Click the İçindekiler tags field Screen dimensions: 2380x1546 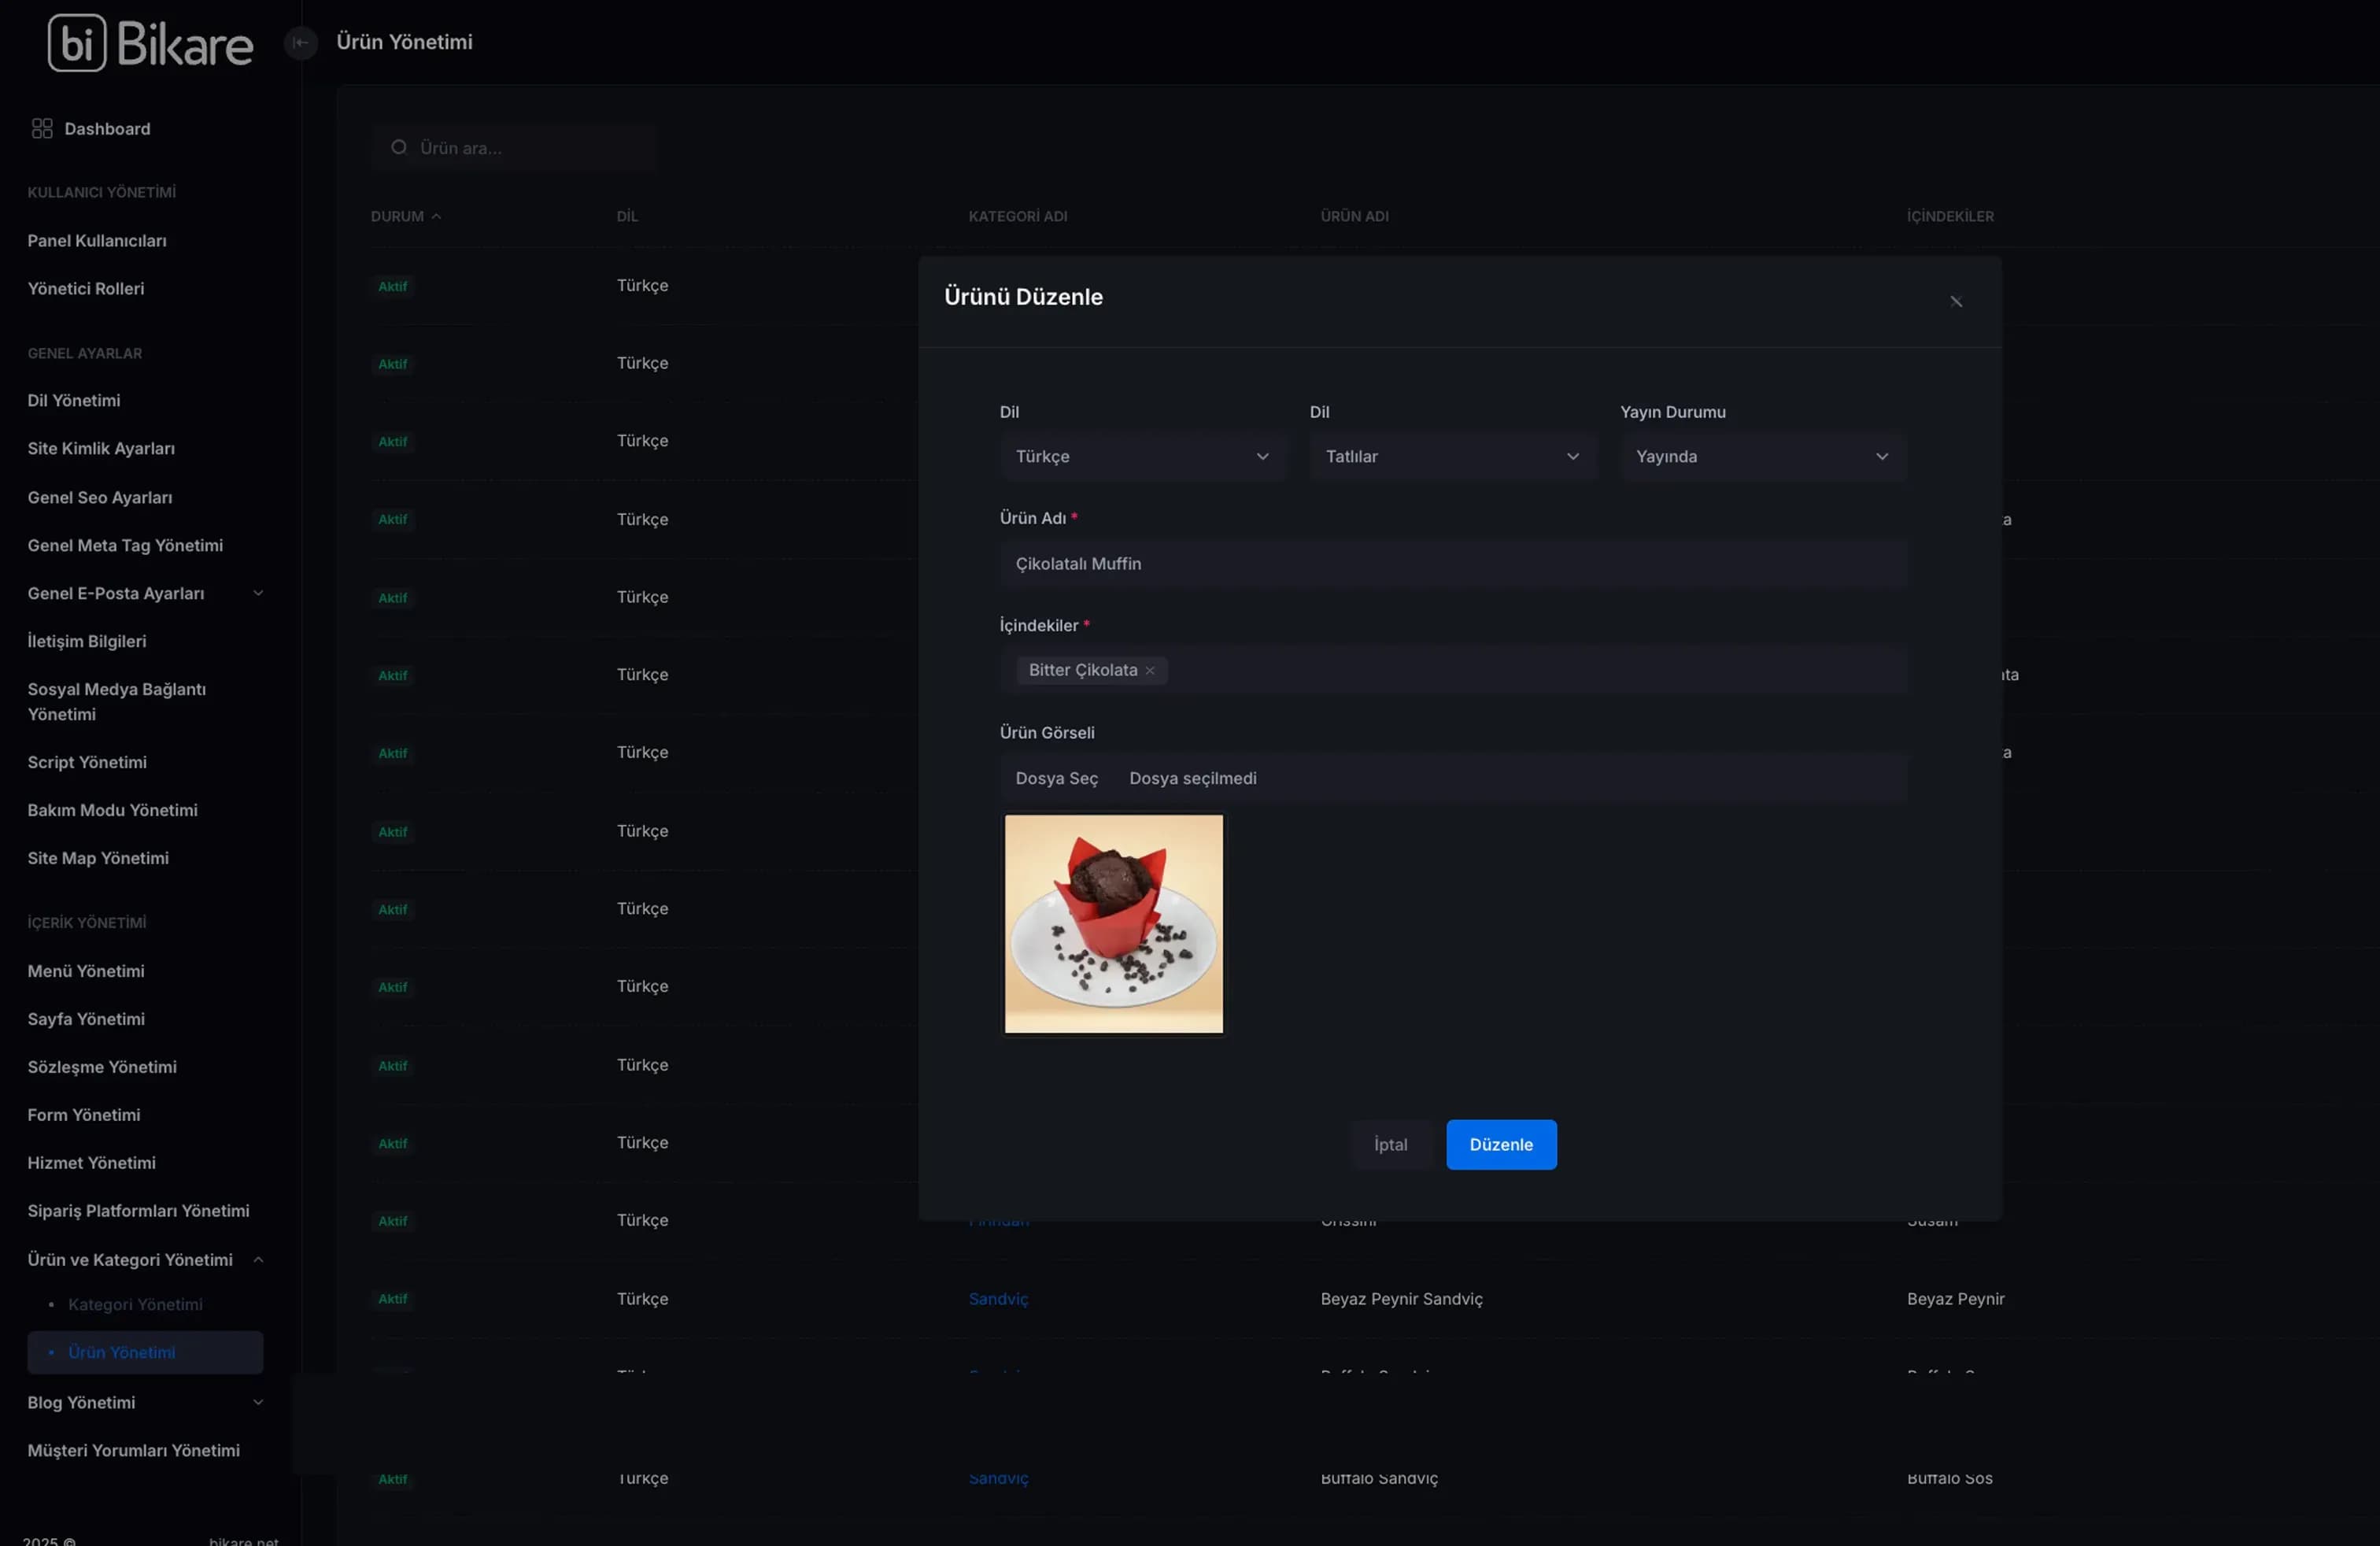[x=1452, y=670]
